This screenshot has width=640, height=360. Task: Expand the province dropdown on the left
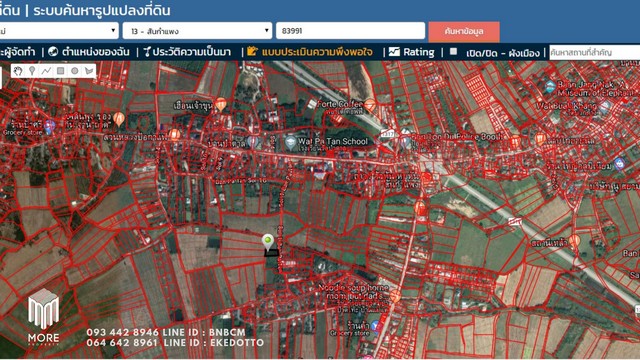pyautogui.click(x=59, y=31)
